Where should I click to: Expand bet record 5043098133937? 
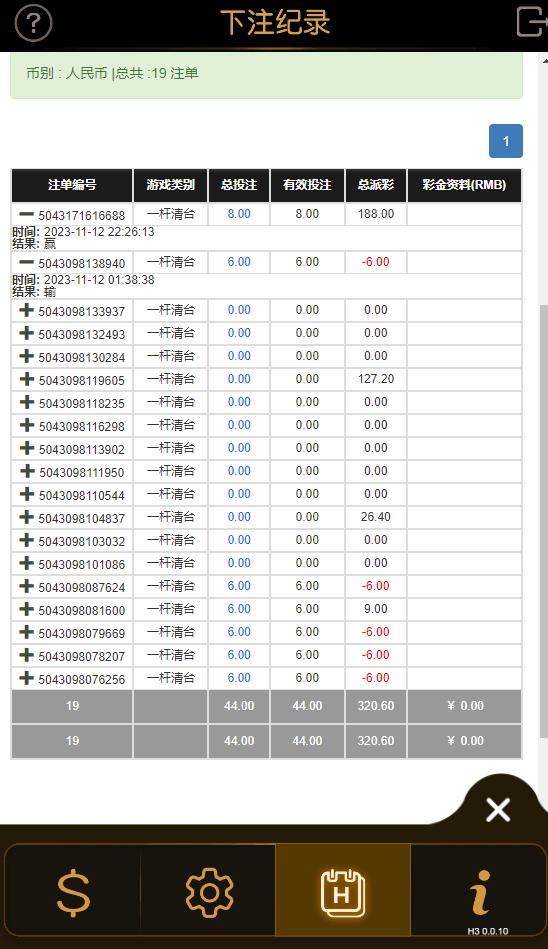click(x=26, y=310)
